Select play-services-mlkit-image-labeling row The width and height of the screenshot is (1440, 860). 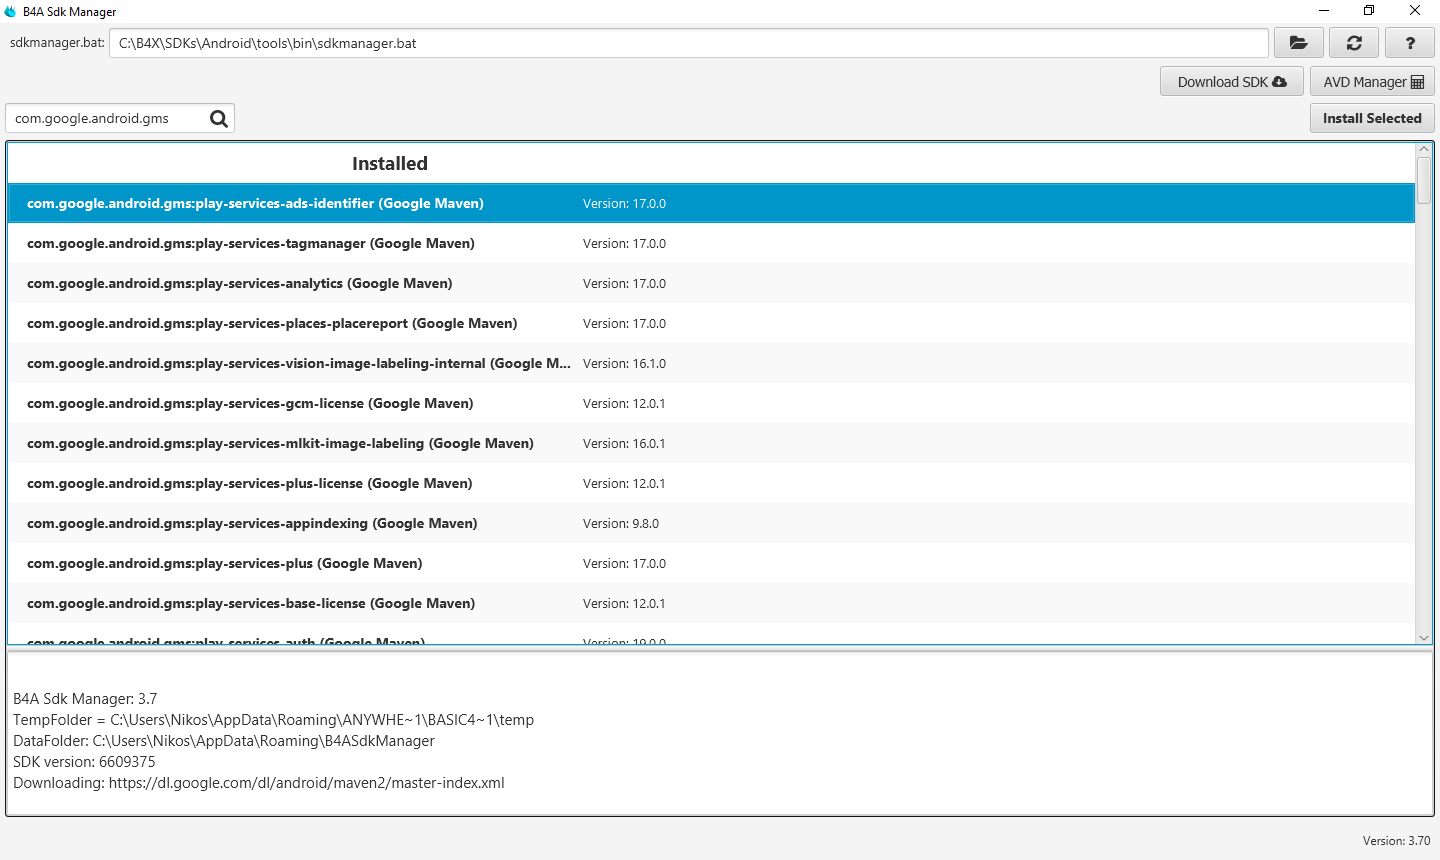[x=711, y=443]
